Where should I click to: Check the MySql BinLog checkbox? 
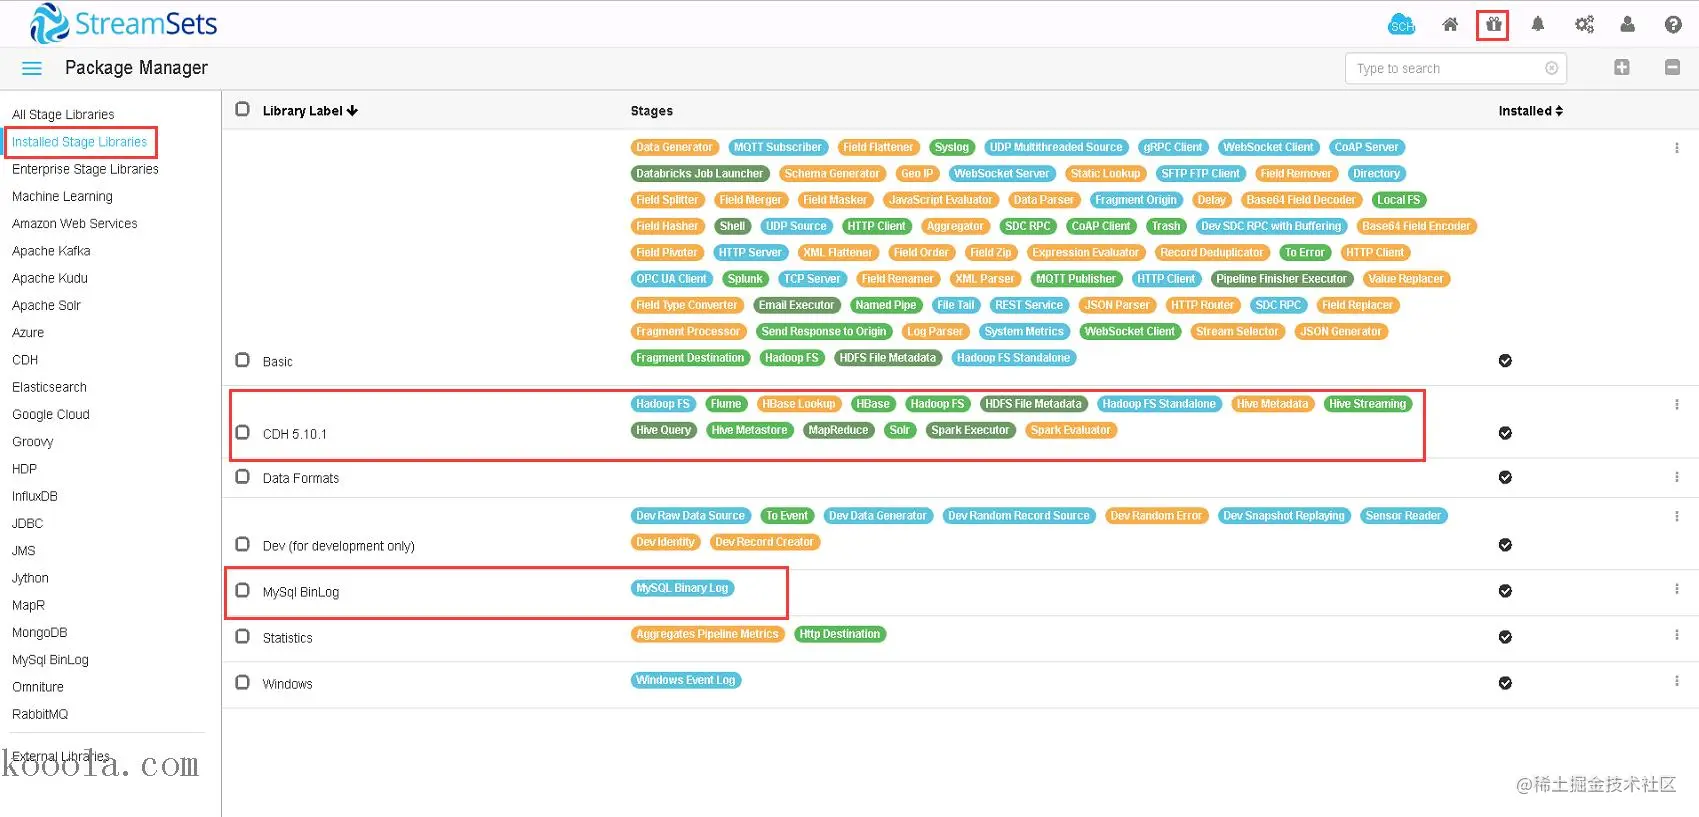pos(242,590)
